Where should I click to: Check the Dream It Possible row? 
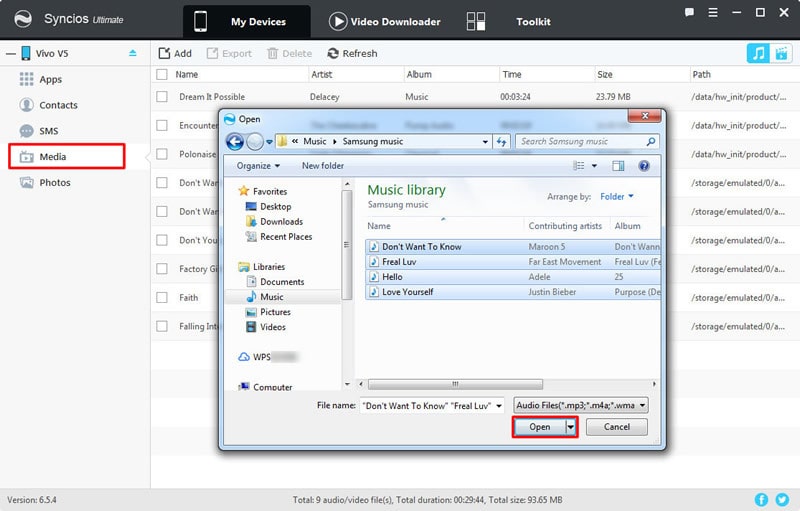[162, 96]
